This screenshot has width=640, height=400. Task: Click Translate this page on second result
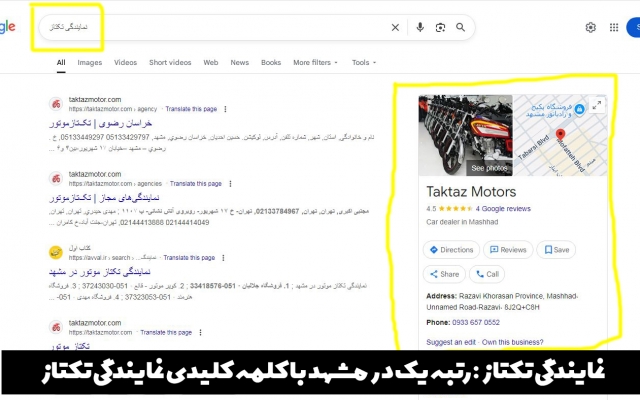pyautogui.click(x=195, y=184)
